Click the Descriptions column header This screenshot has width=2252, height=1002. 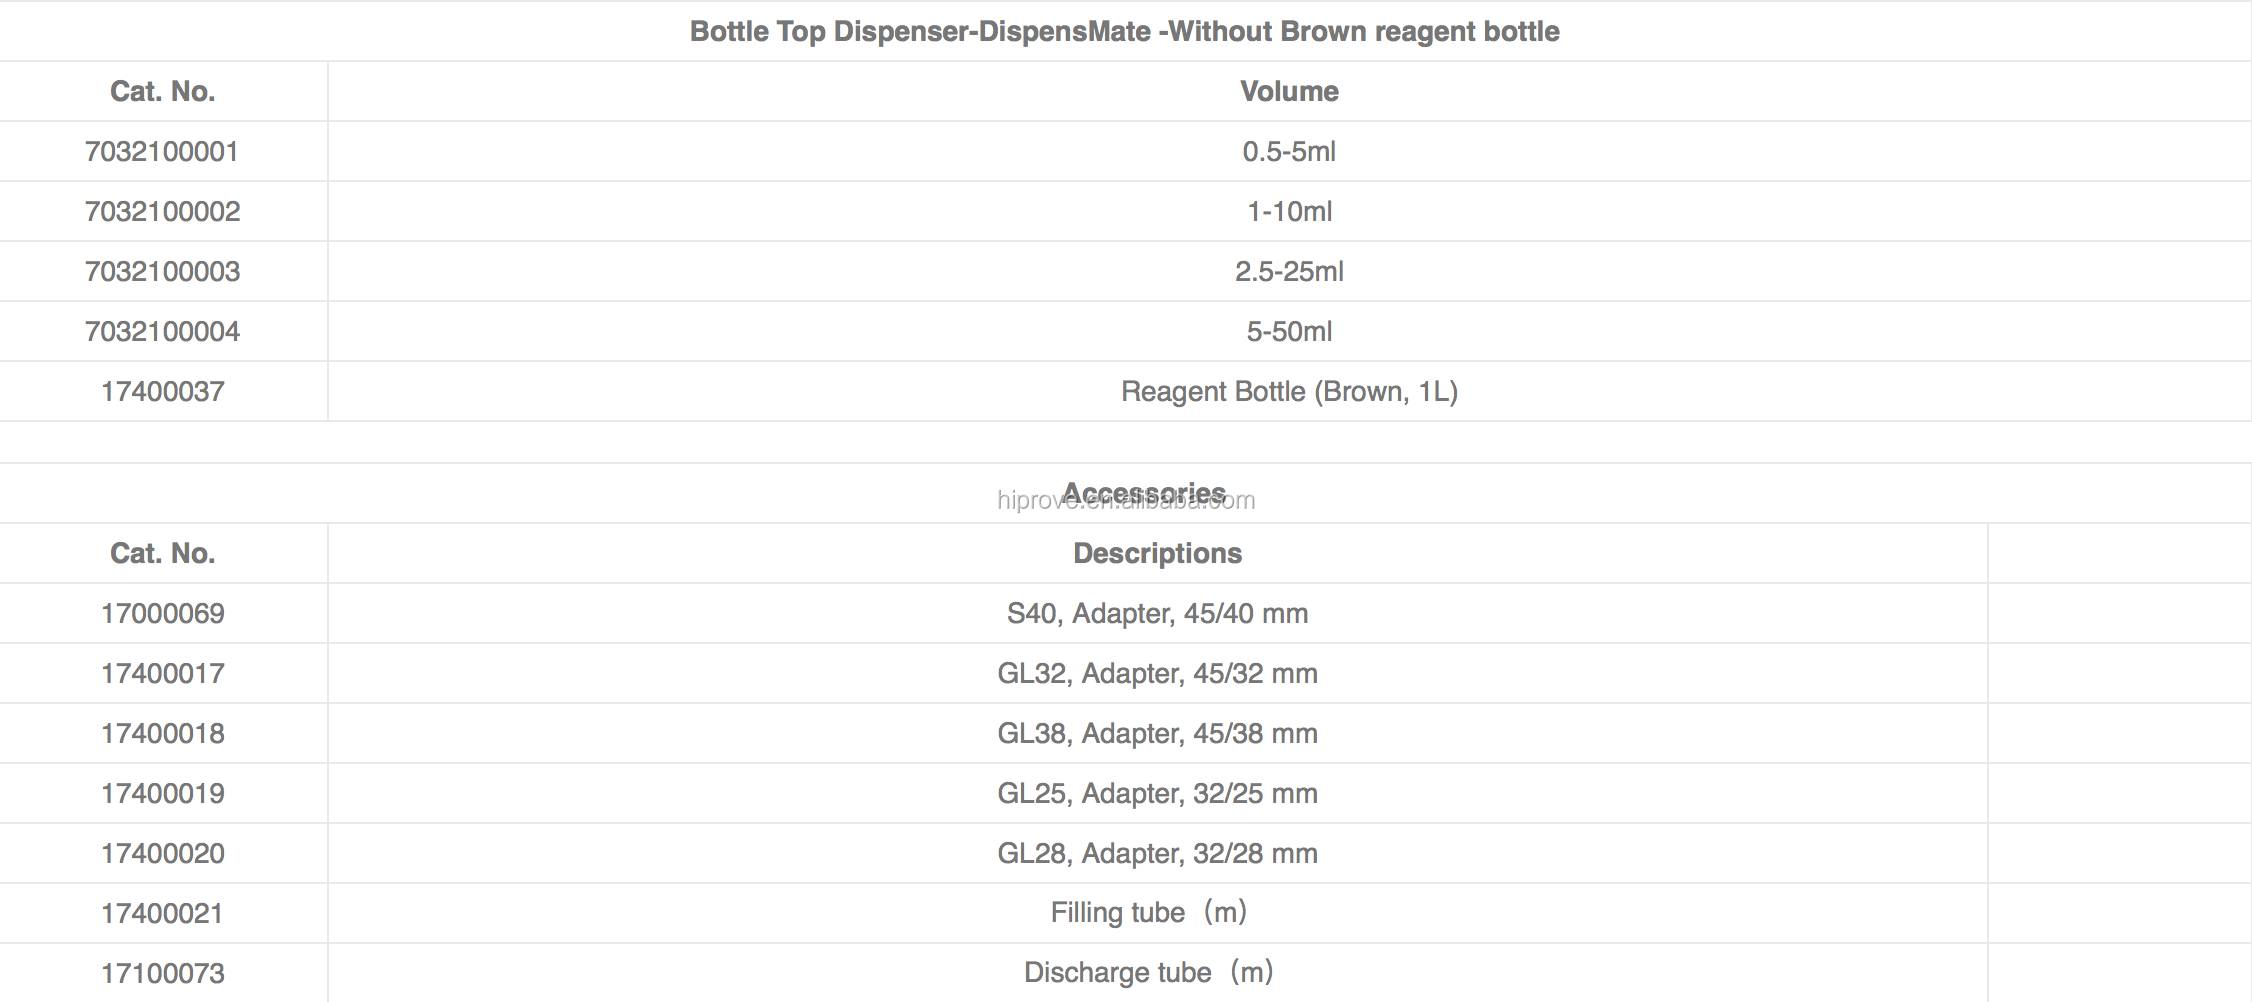point(1157,554)
